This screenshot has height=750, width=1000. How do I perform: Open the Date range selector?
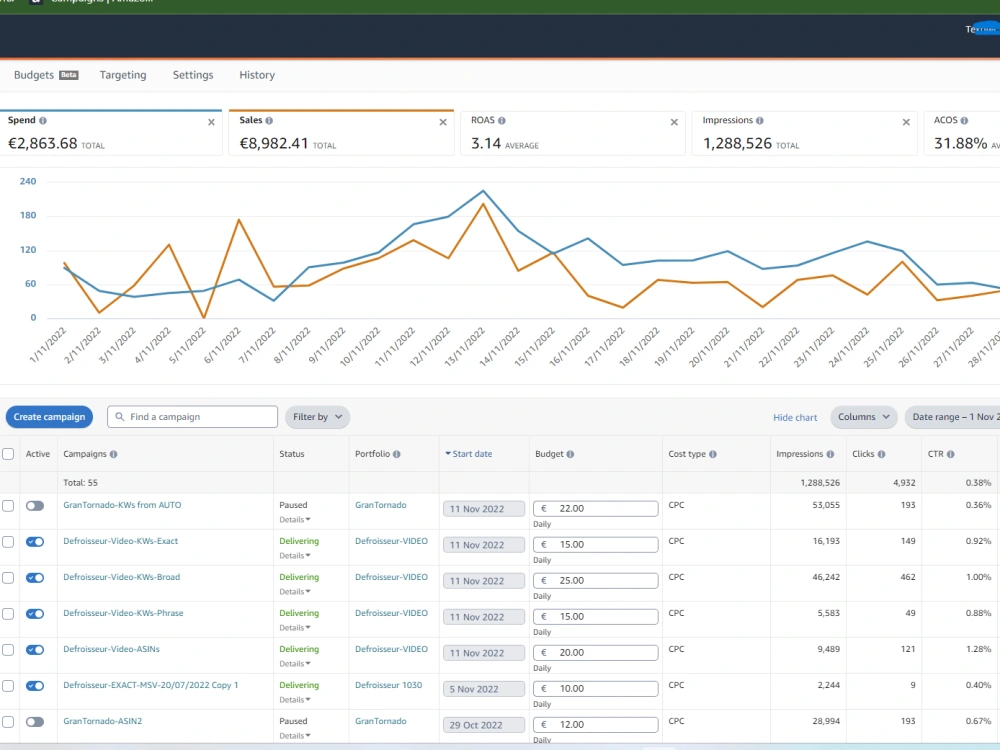[x=953, y=417]
